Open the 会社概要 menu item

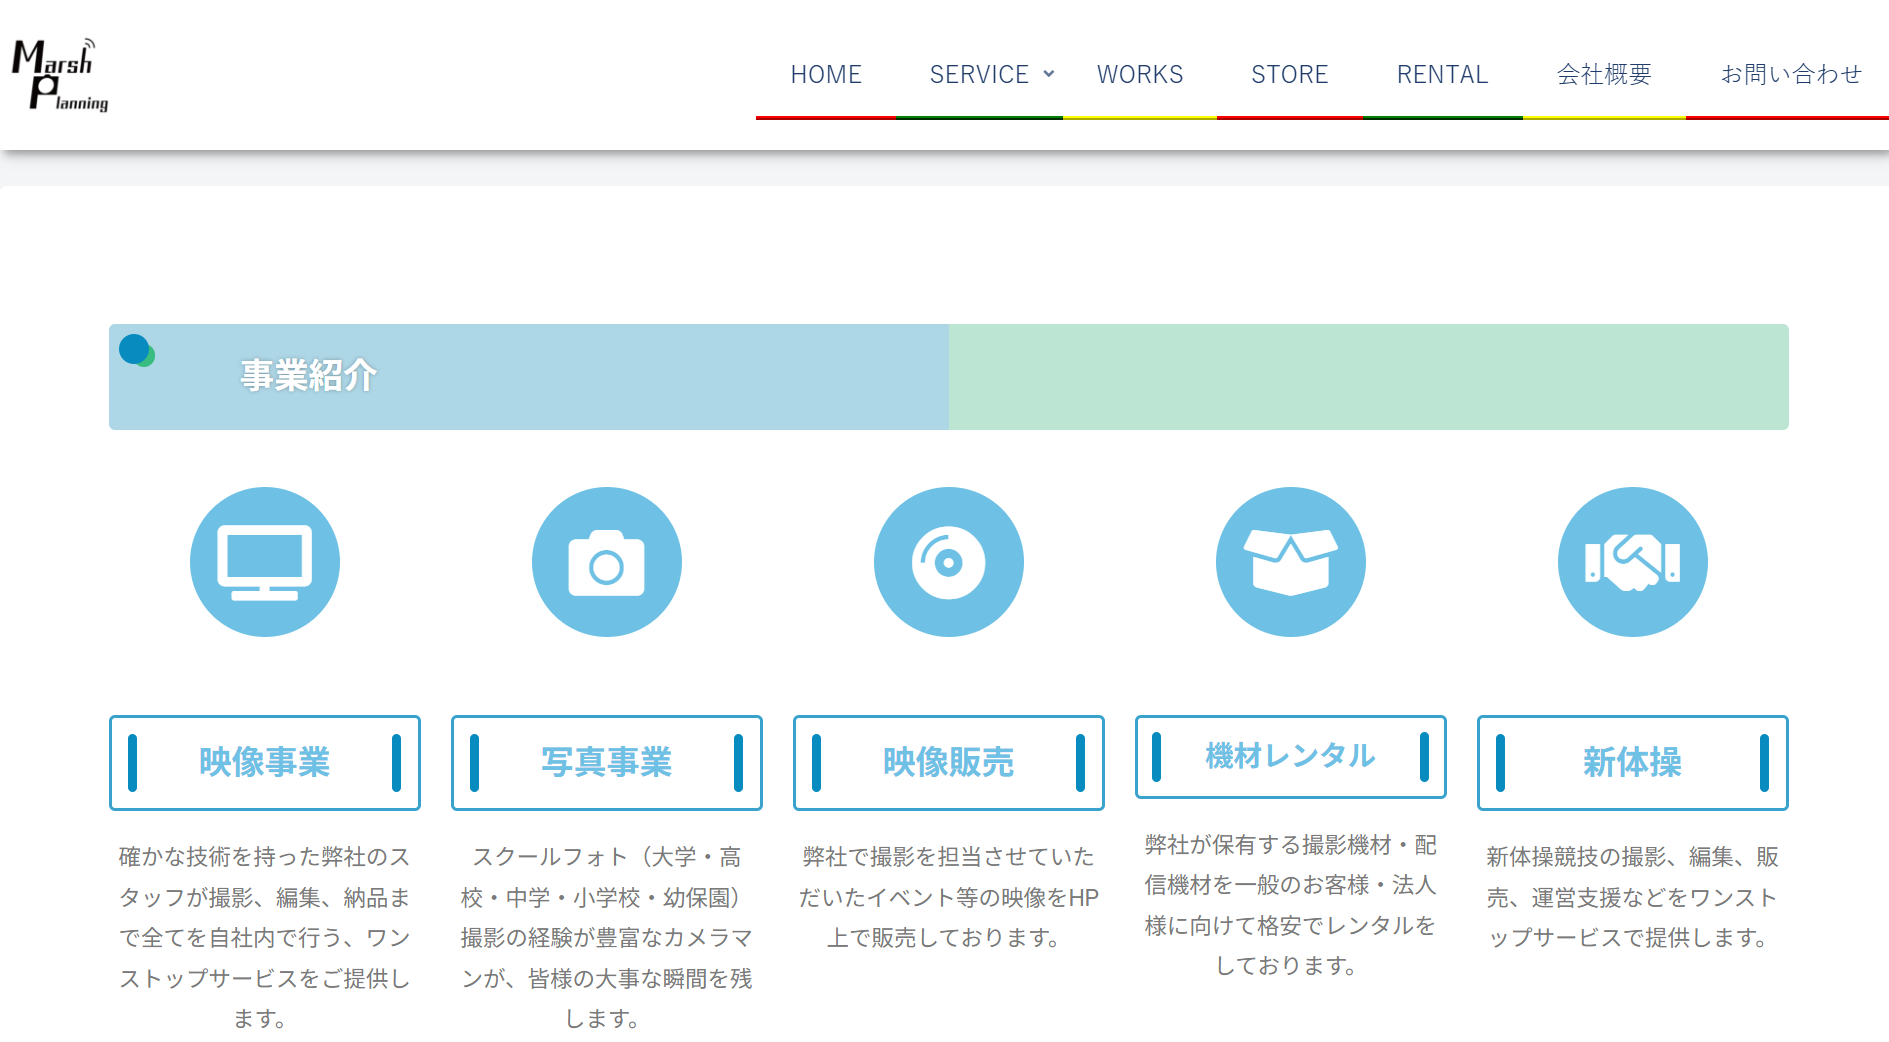1604,75
